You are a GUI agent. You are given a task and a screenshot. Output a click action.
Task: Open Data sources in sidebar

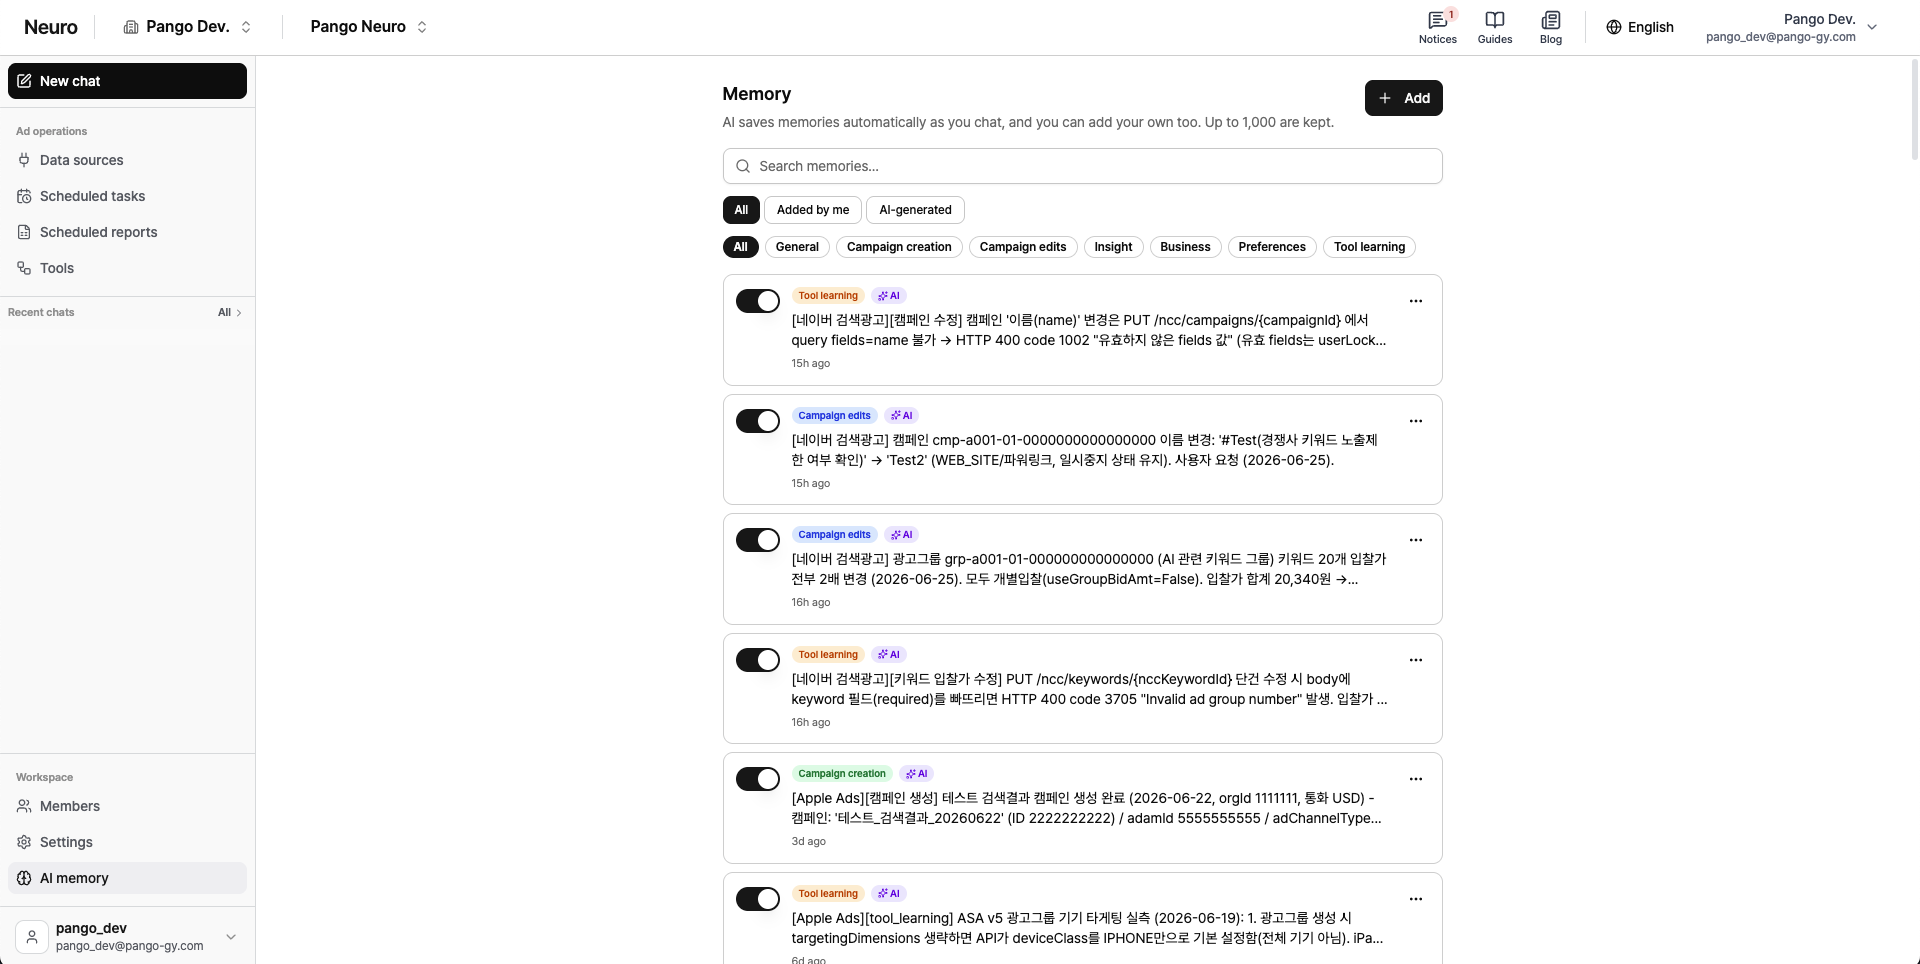pos(127,160)
